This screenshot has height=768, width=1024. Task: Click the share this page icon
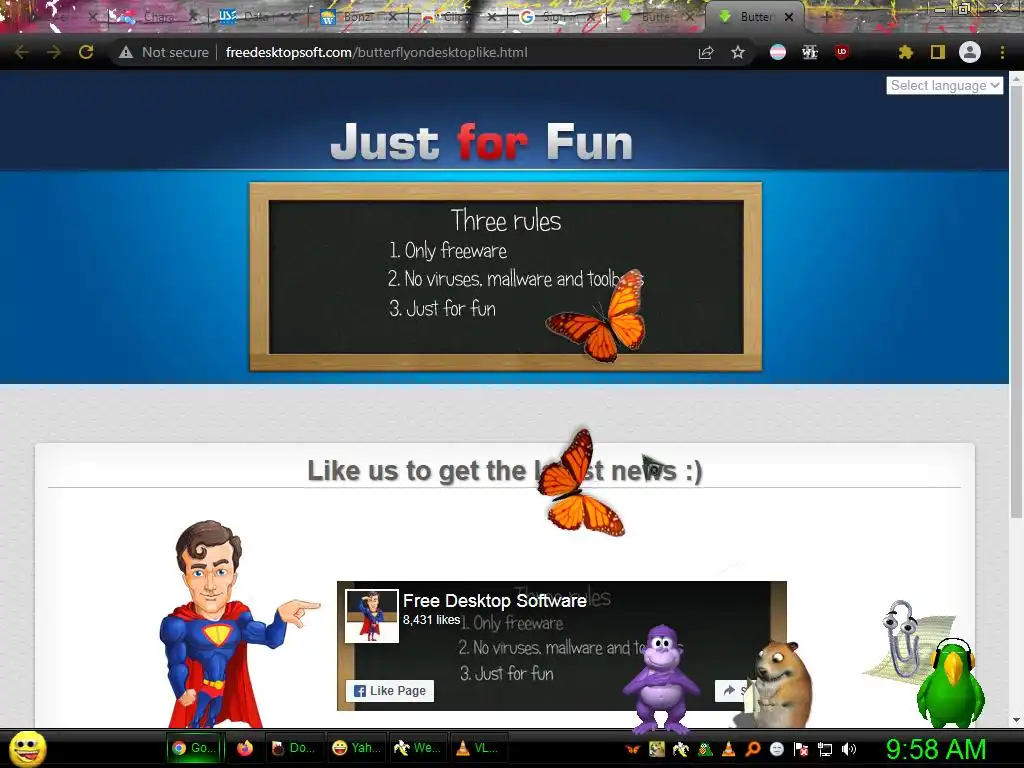tap(706, 52)
